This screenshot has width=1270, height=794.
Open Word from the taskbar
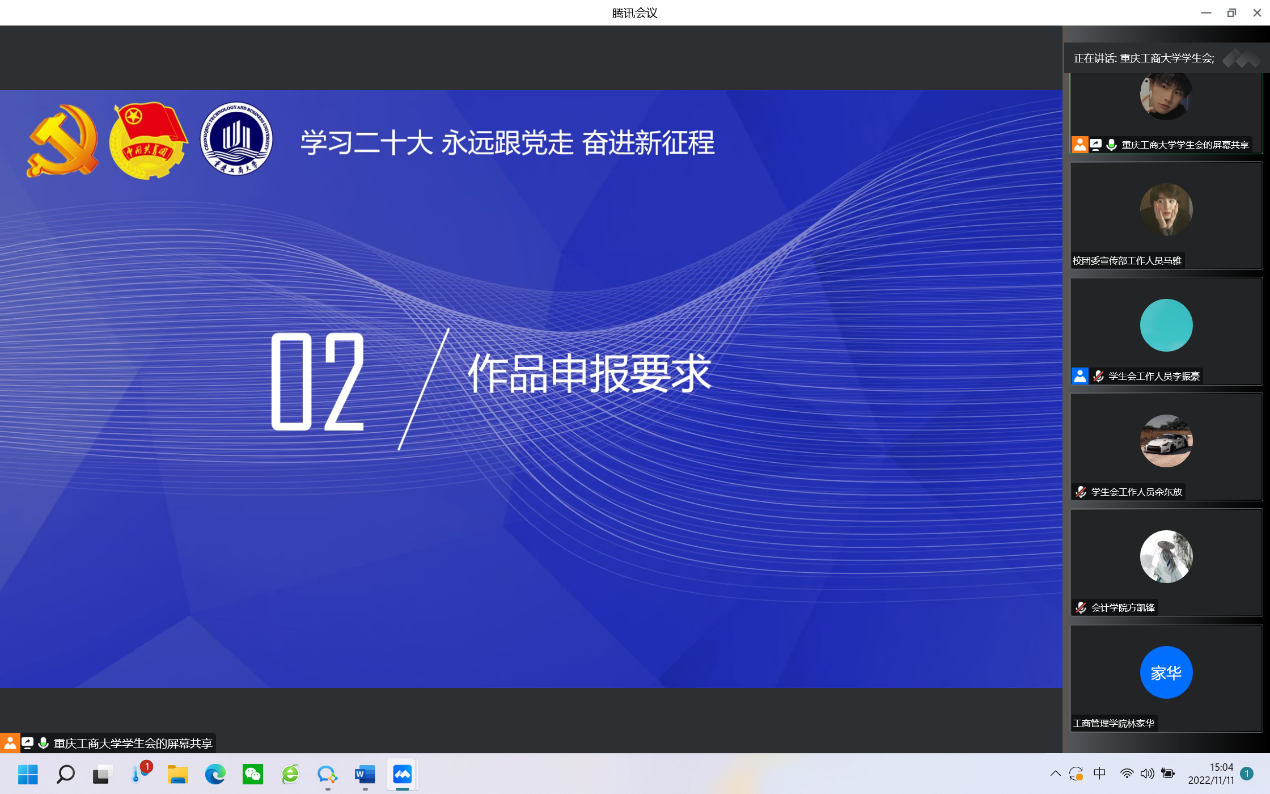pos(364,774)
